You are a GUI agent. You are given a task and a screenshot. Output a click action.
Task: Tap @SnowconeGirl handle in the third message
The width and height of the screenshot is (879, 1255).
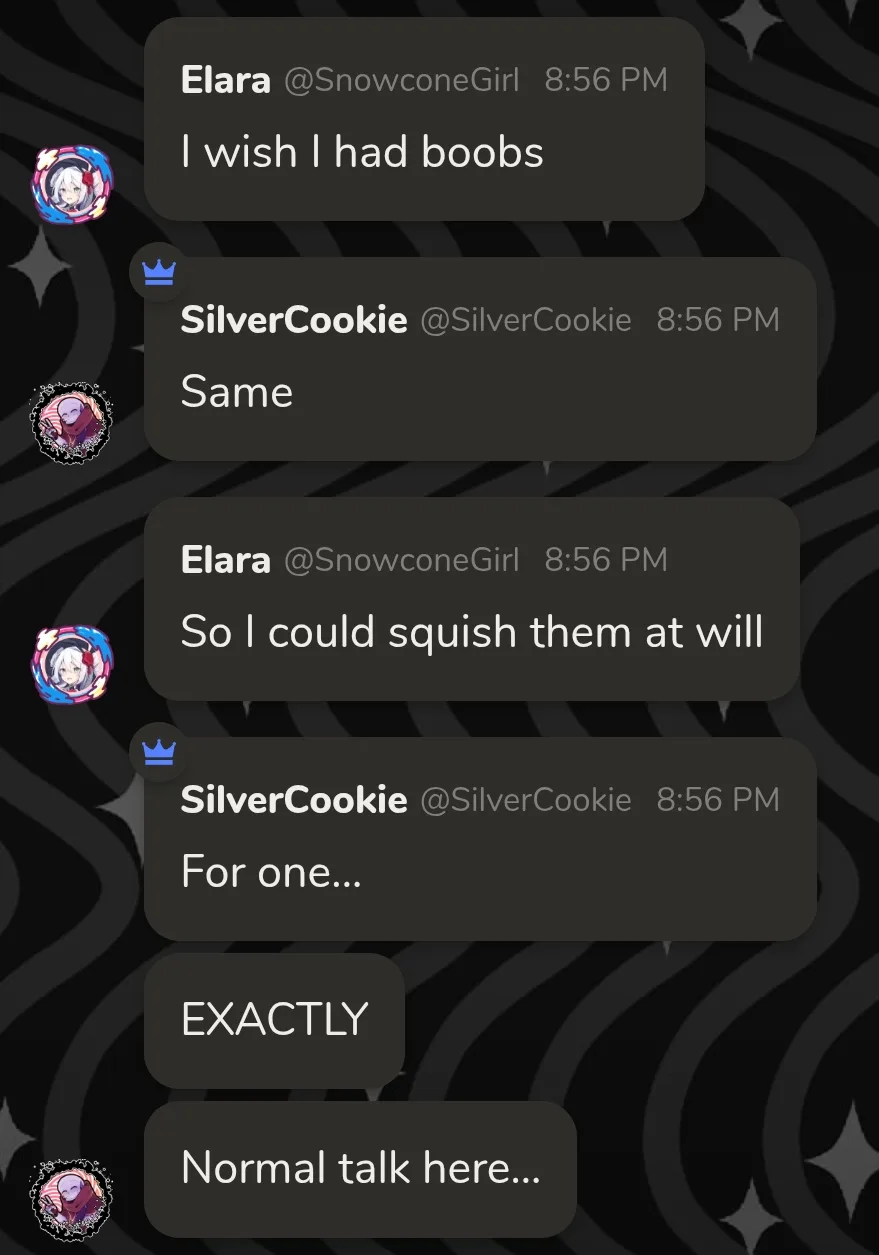(x=402, y=560)
